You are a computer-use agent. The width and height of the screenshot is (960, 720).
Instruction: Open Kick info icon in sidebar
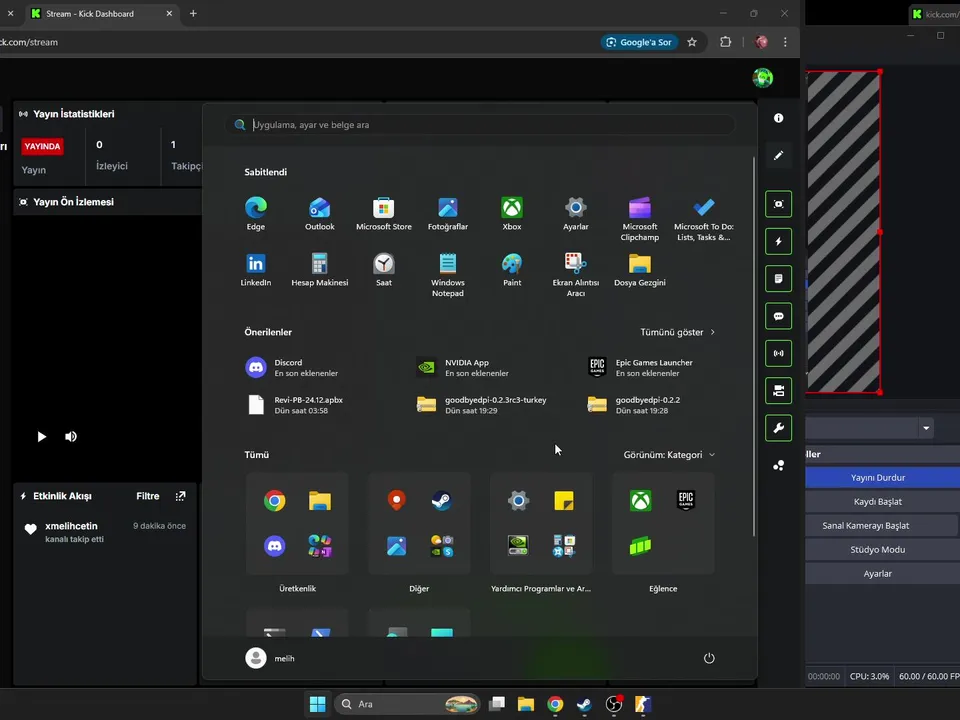point(778,118)
